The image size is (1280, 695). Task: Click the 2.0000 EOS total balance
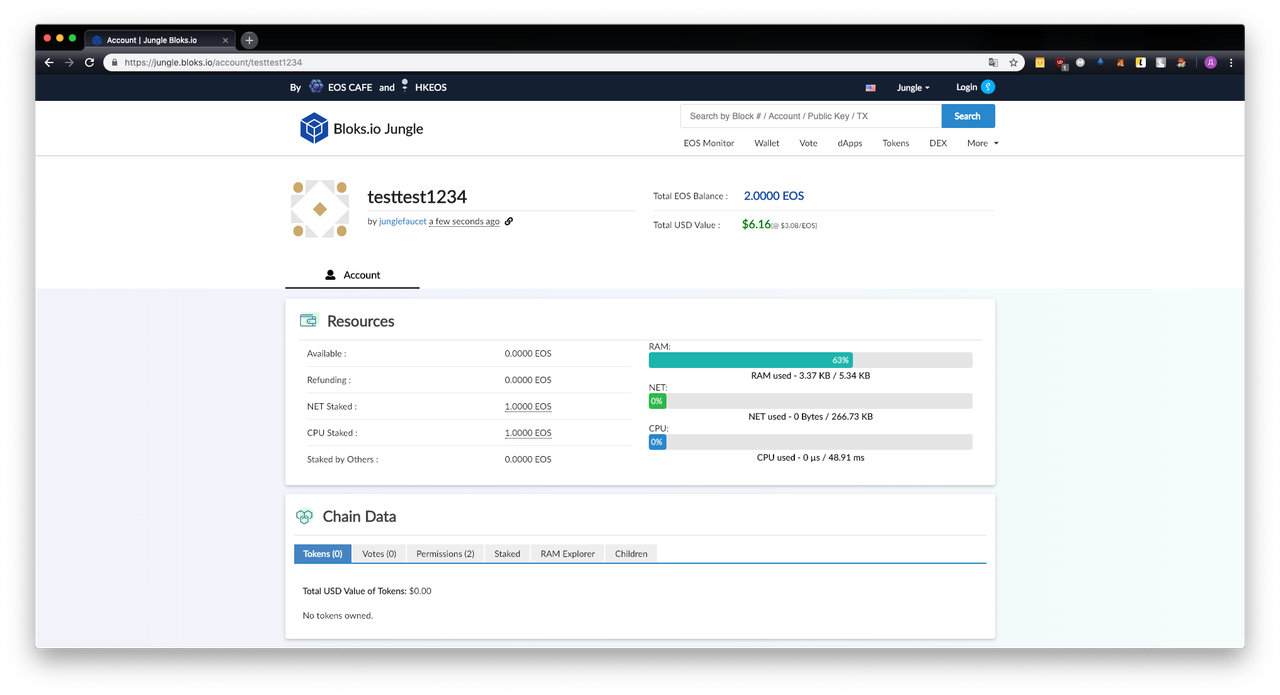(x=774, y=196)
